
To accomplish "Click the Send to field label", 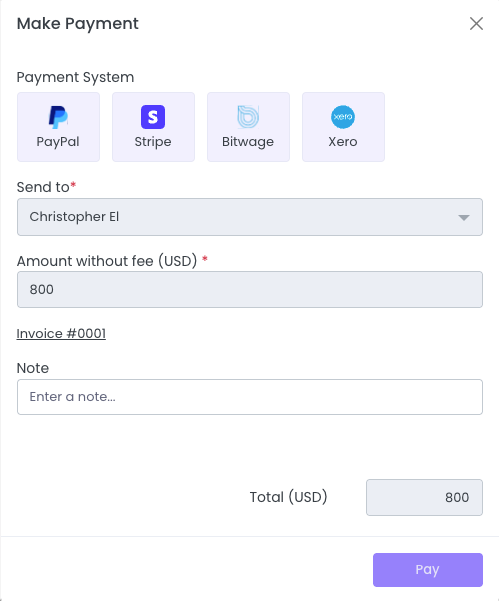I will [43, 187].
